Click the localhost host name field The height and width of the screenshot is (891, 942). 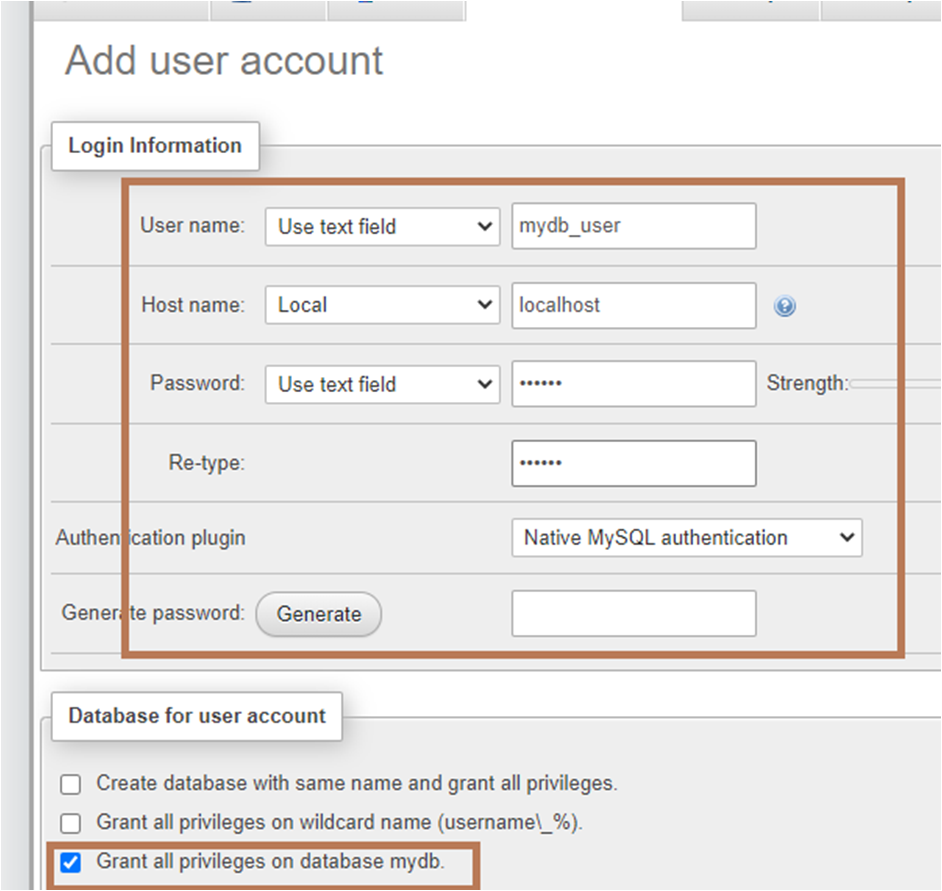(633, 305)
